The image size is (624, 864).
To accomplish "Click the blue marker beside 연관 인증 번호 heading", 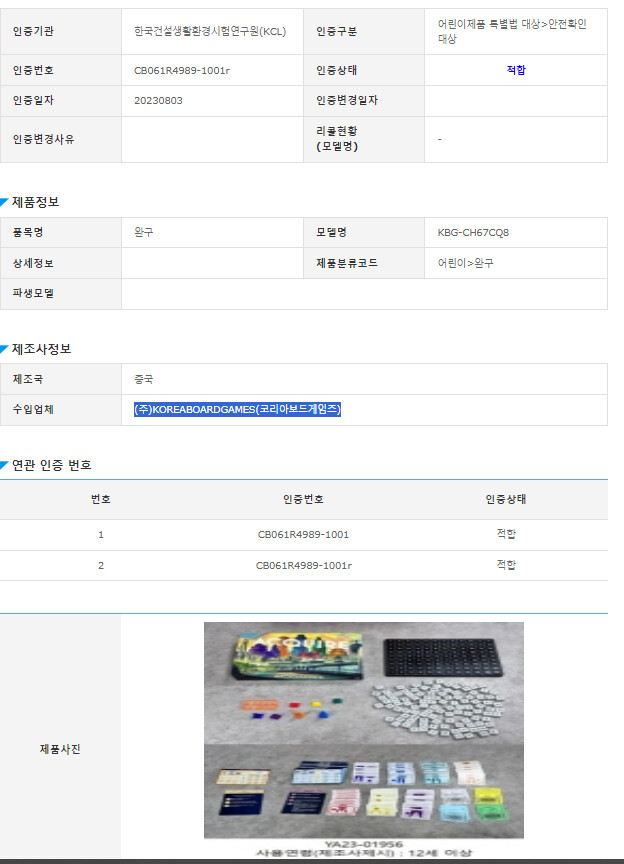I will coord(5,465).
